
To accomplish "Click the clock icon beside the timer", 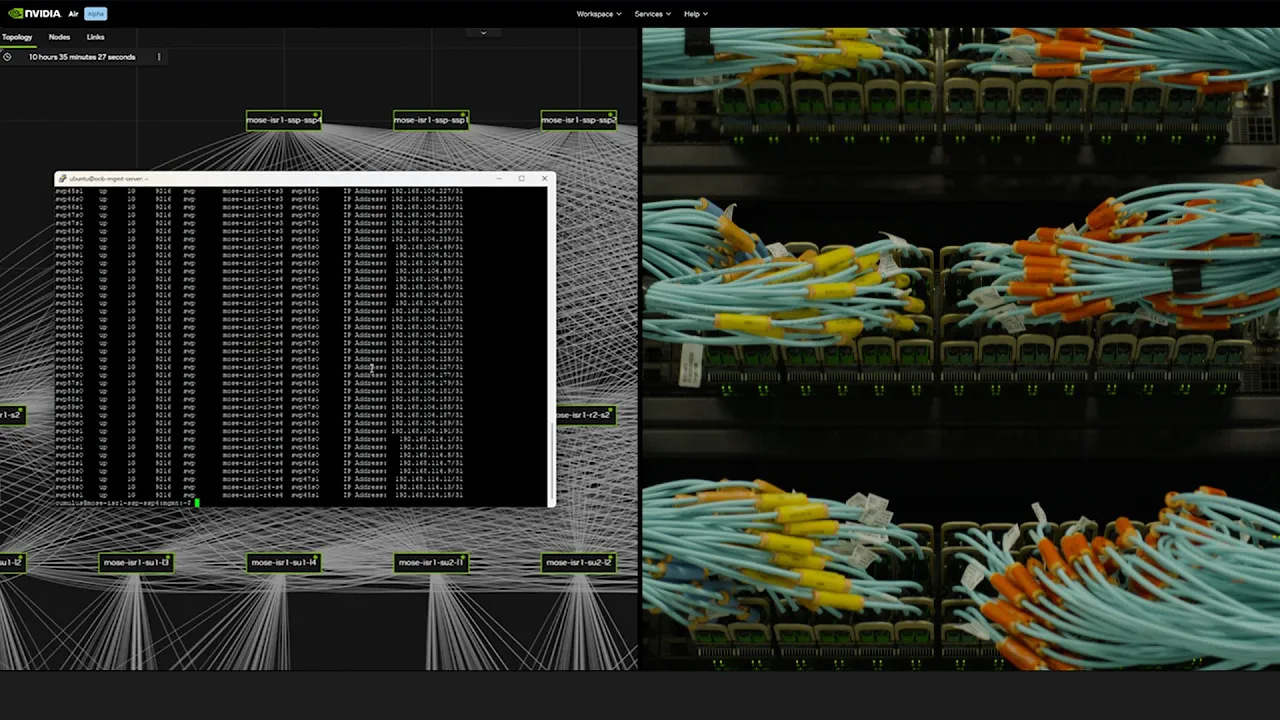I will (7, 57).
